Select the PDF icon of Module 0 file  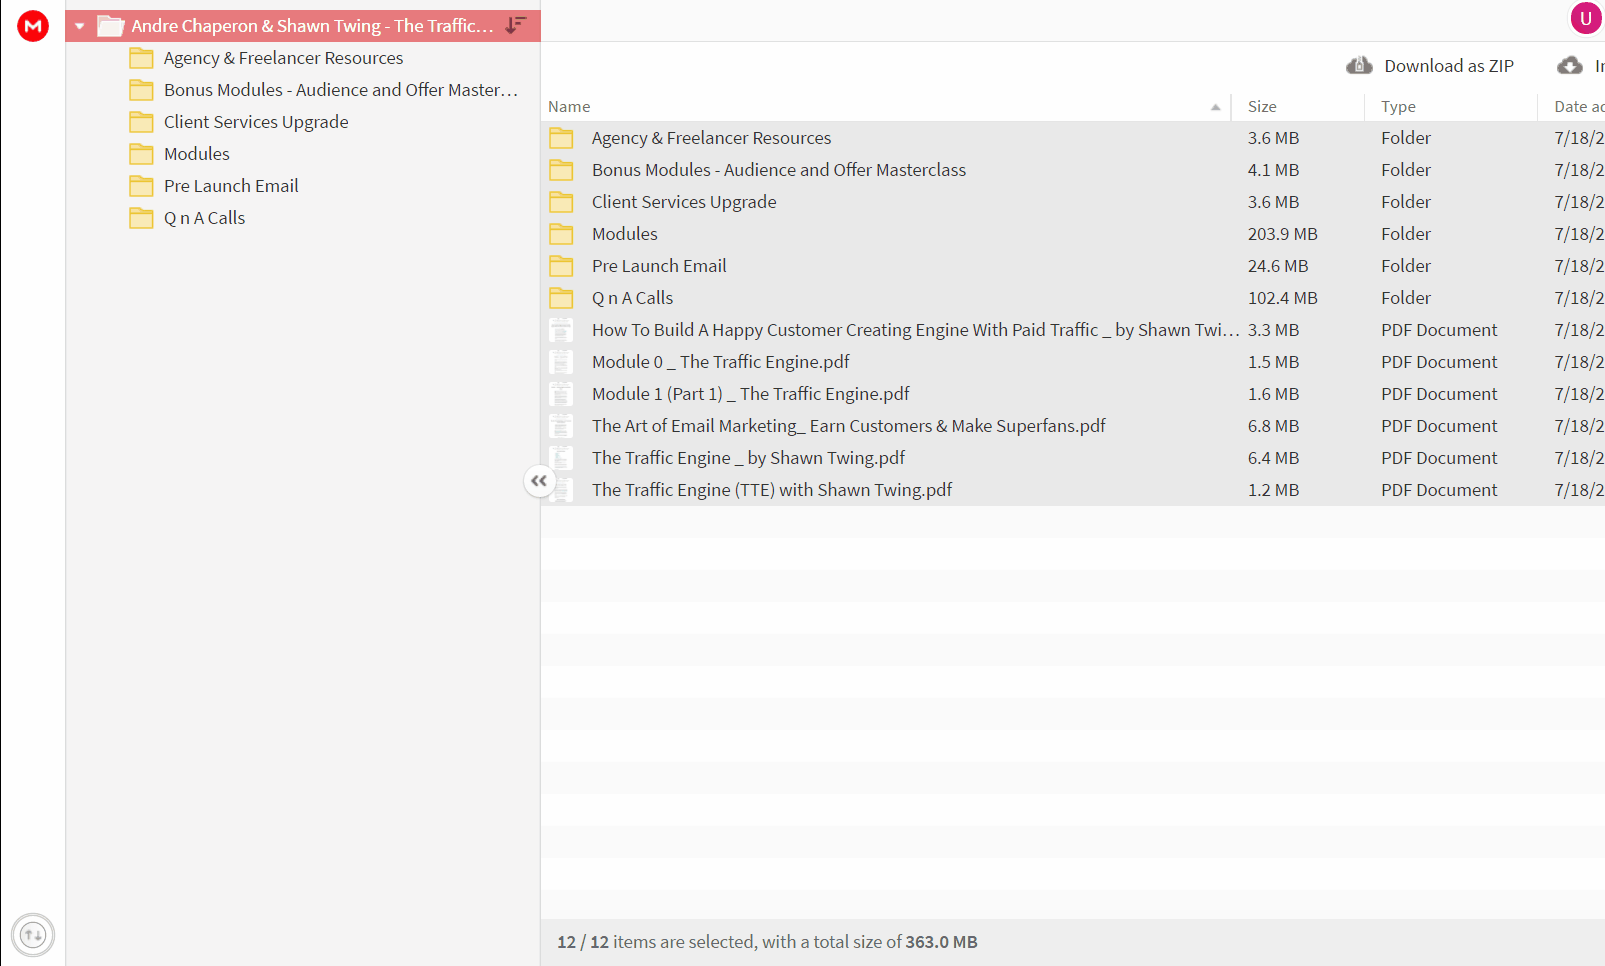coord(562,362)
